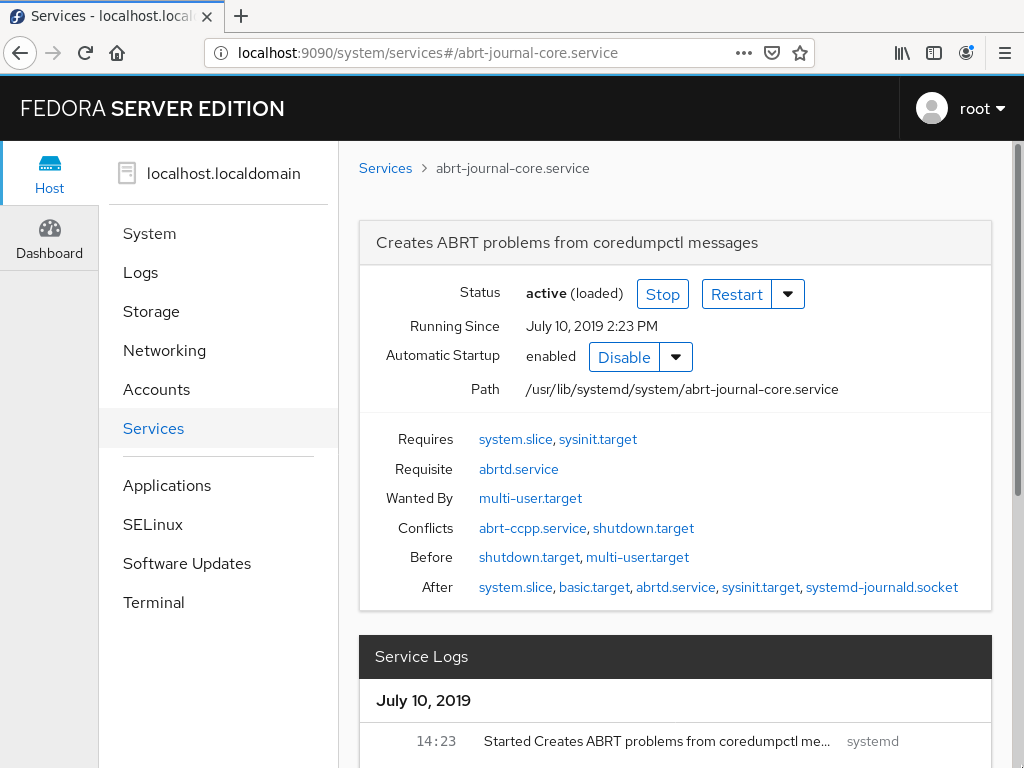Viewport: 1024px width, 768px height.
Task: Open Networking in the sidebar
Action: 165,351
